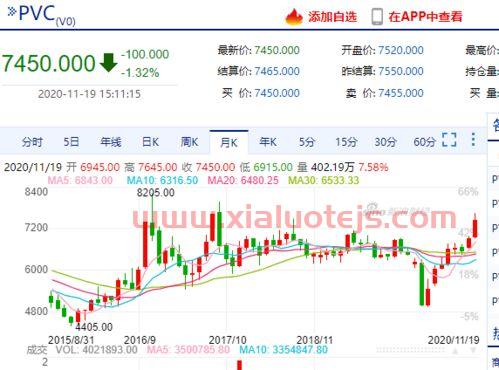Switch to the 30分 chart
The width and height of the screenshot is (499, 370).
[385, 142]
